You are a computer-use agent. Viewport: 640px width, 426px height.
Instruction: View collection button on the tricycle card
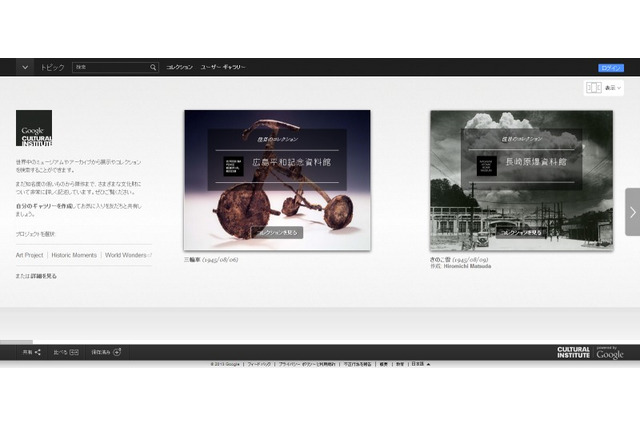pyautogui.click(x=276, y=232)
